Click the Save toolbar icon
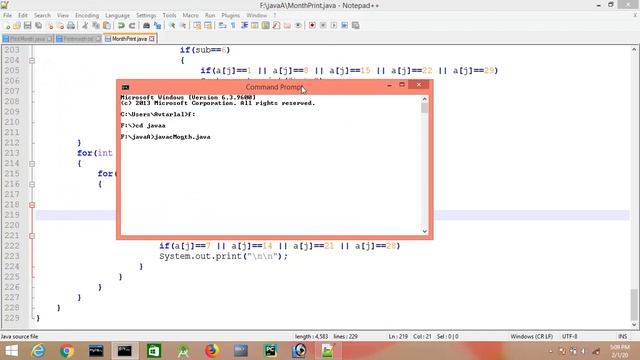This screenshot has height=360, width=640. click(27, 26)
